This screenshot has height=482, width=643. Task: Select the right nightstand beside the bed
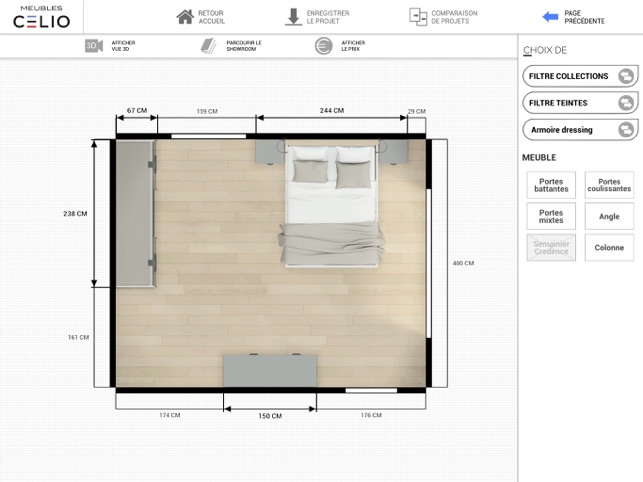pyautogui.click(x=393, y=152)
